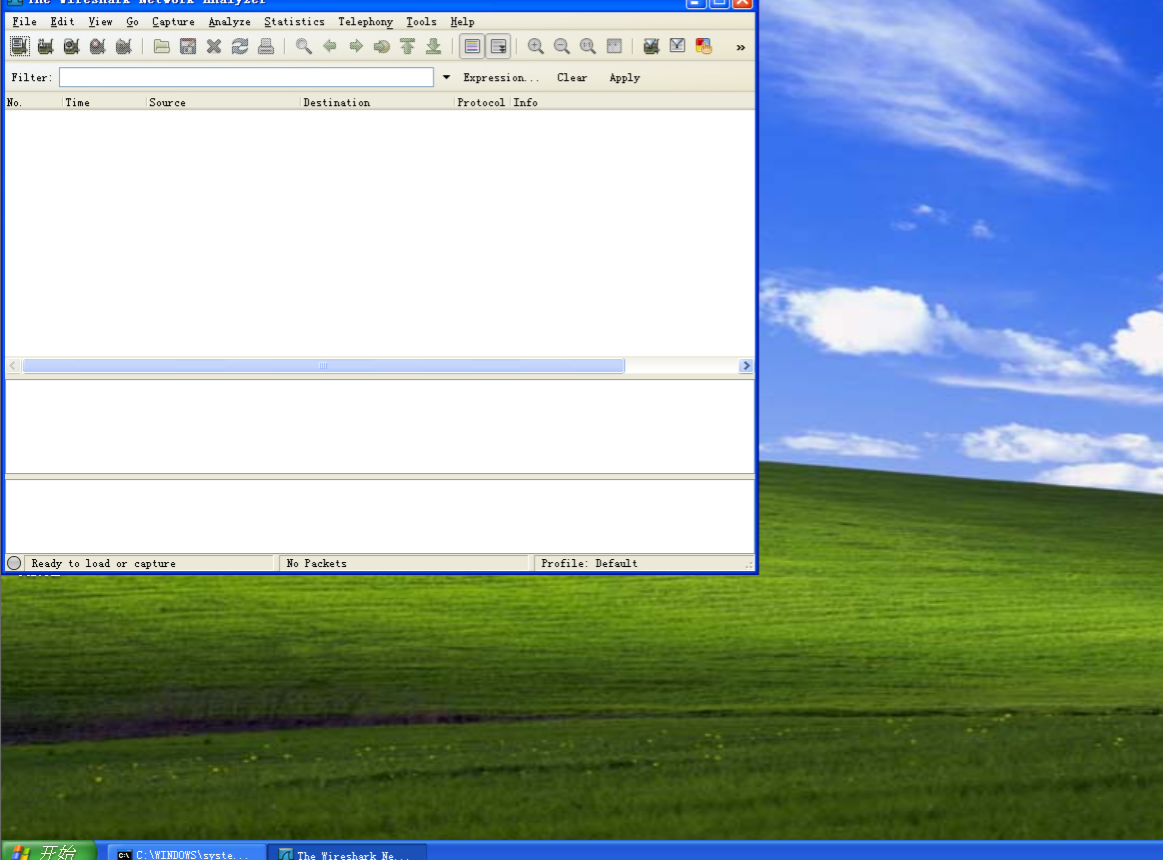Zoom out toolbar icon
Image resolution: width=1163 pixels, height=860 pixels.
[561, 46]
